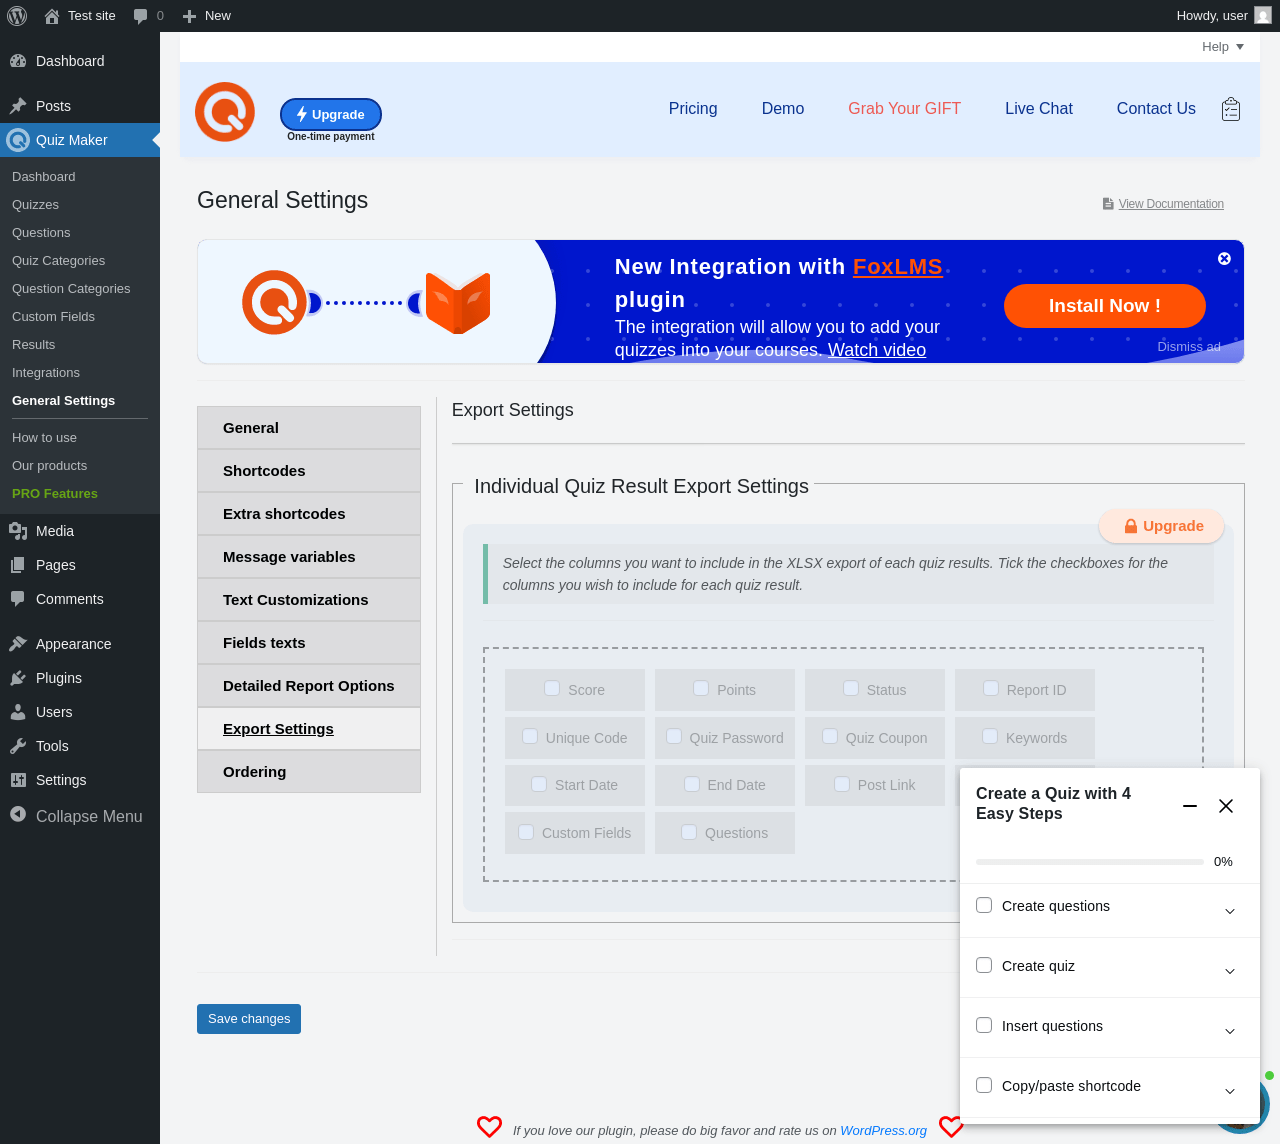Click the Quiz Maker orange logo
1280x1144 pixels.
pos(225,112)
